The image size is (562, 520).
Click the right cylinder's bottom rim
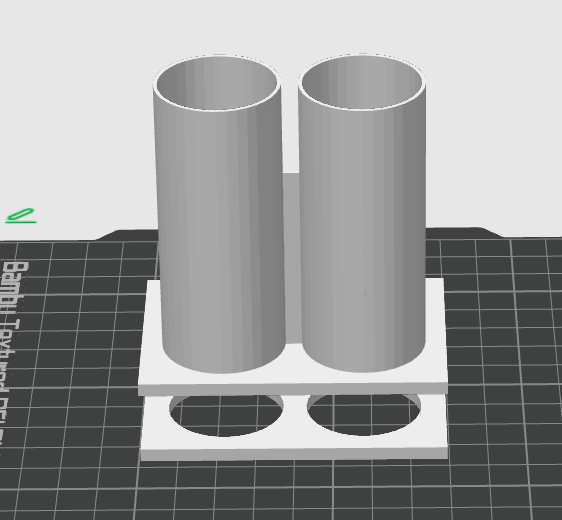(x=364, y=366)
